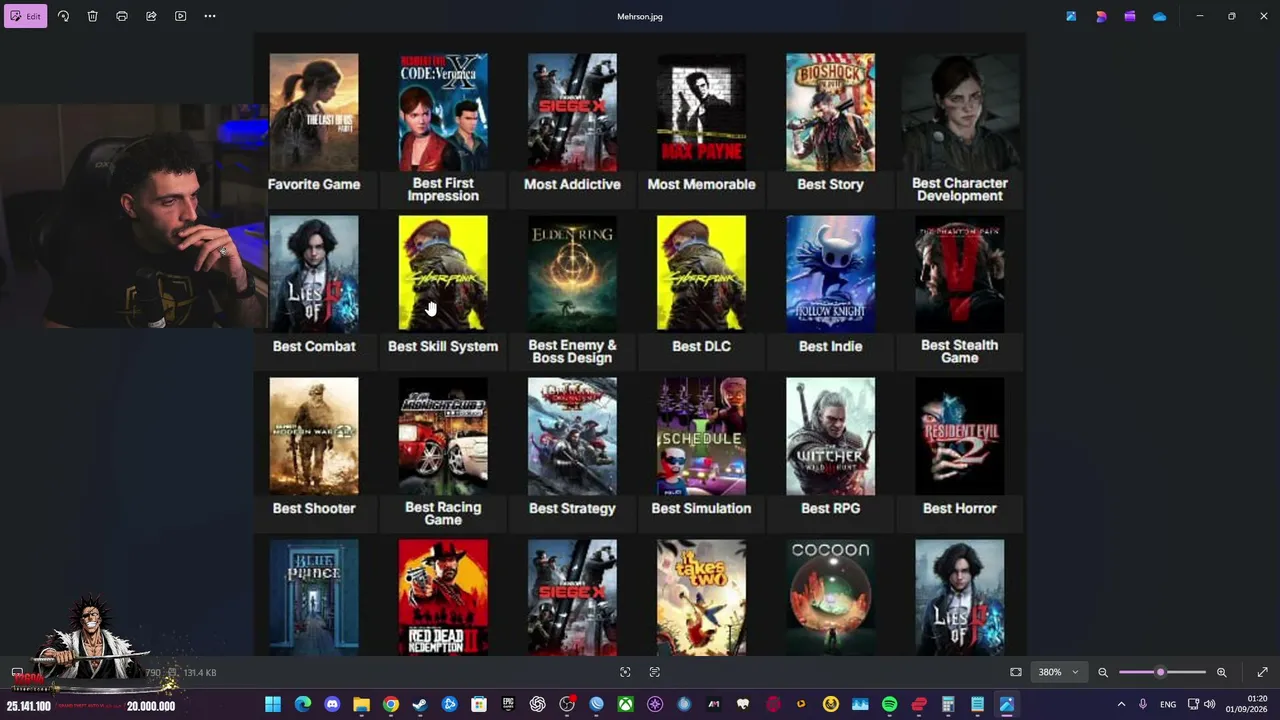Share the image with the share icon

point(151,16)
